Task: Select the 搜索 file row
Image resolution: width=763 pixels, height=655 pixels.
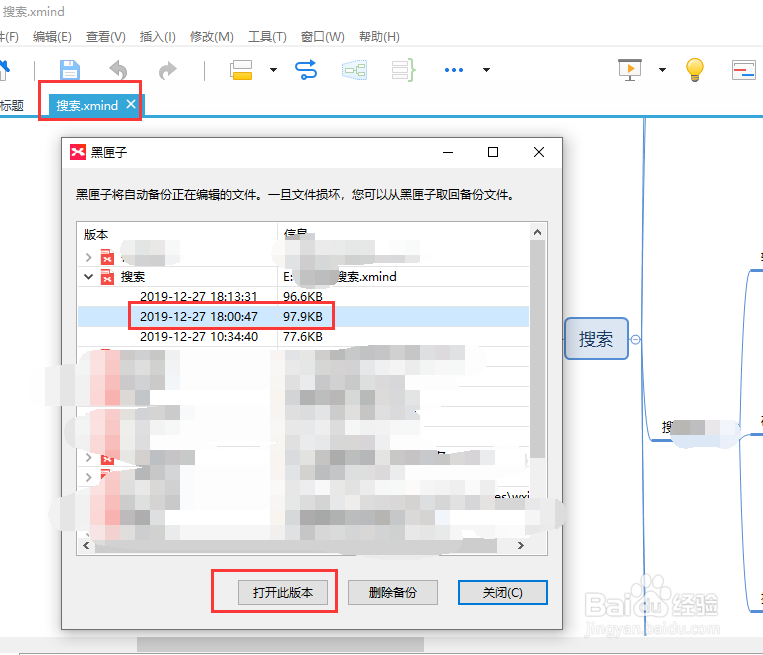Action: [x=303, y=277]
